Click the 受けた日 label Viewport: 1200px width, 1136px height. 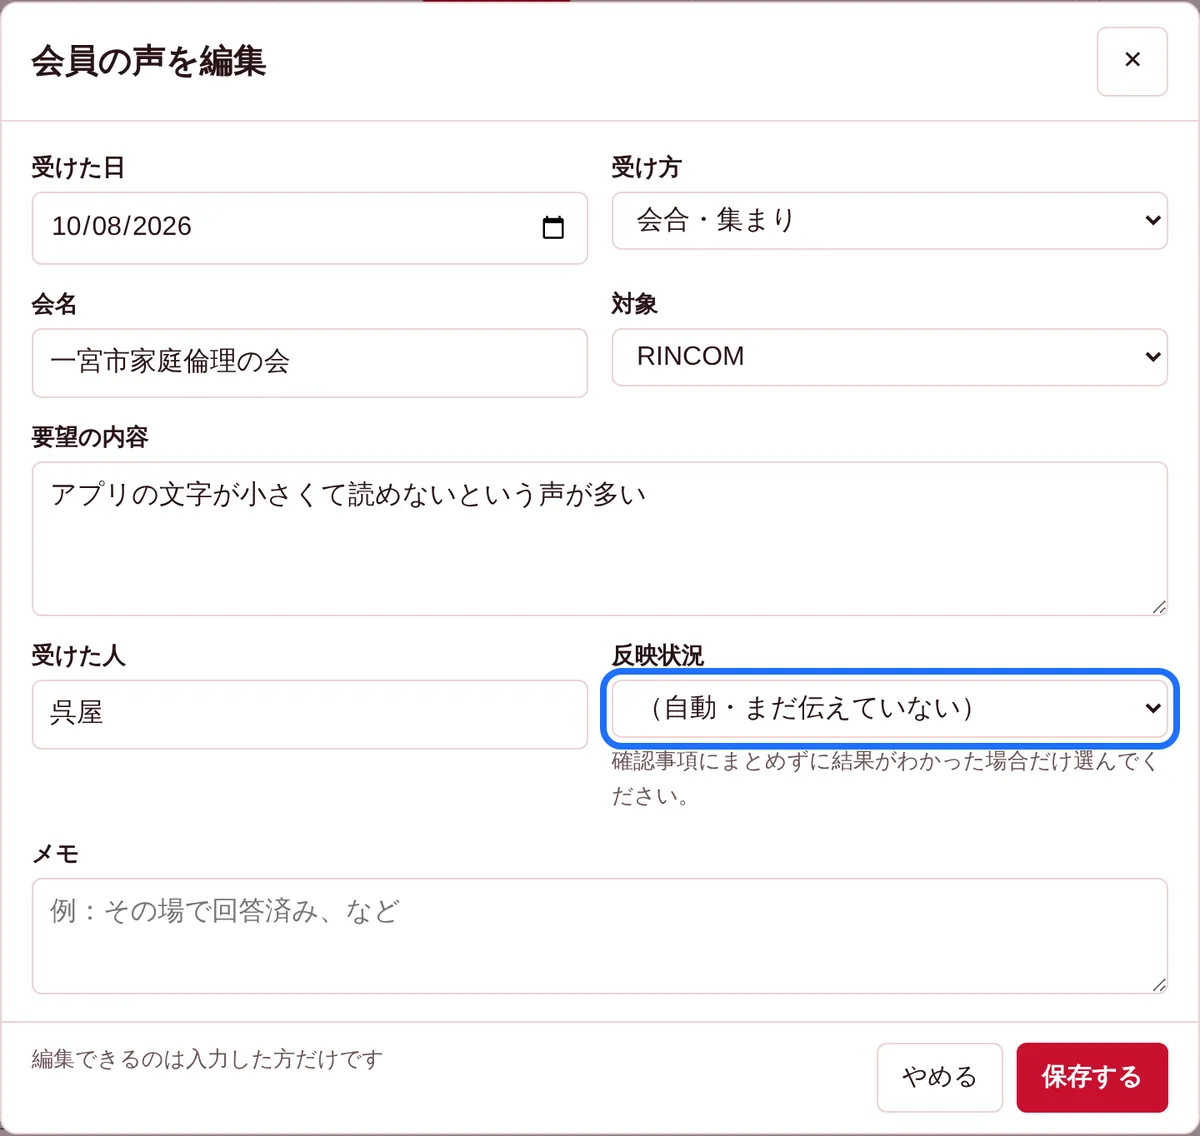78,167
